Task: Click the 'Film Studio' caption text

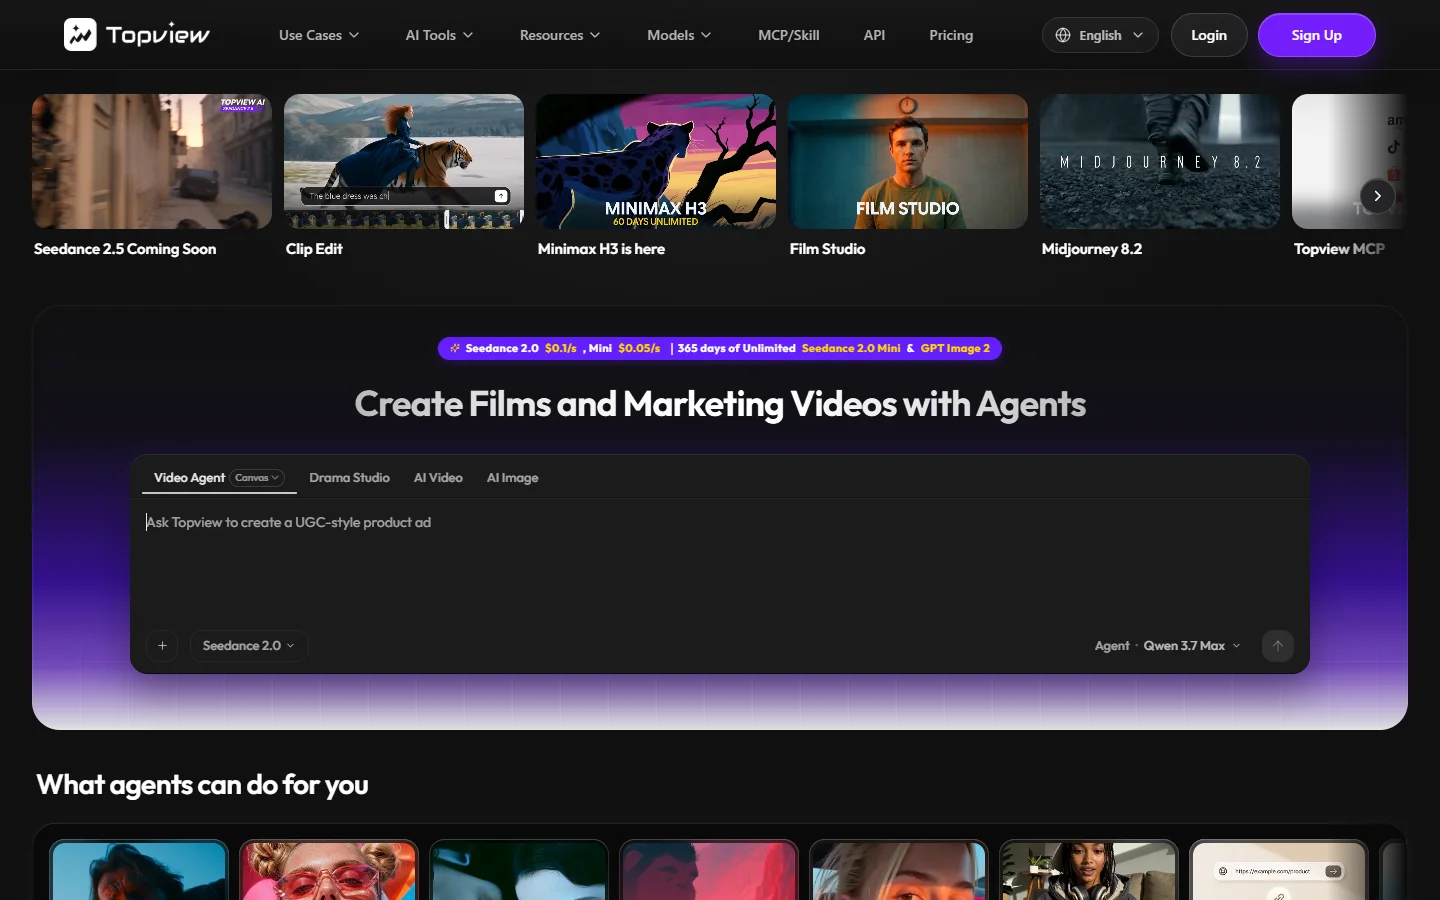Action: [827, 249]
